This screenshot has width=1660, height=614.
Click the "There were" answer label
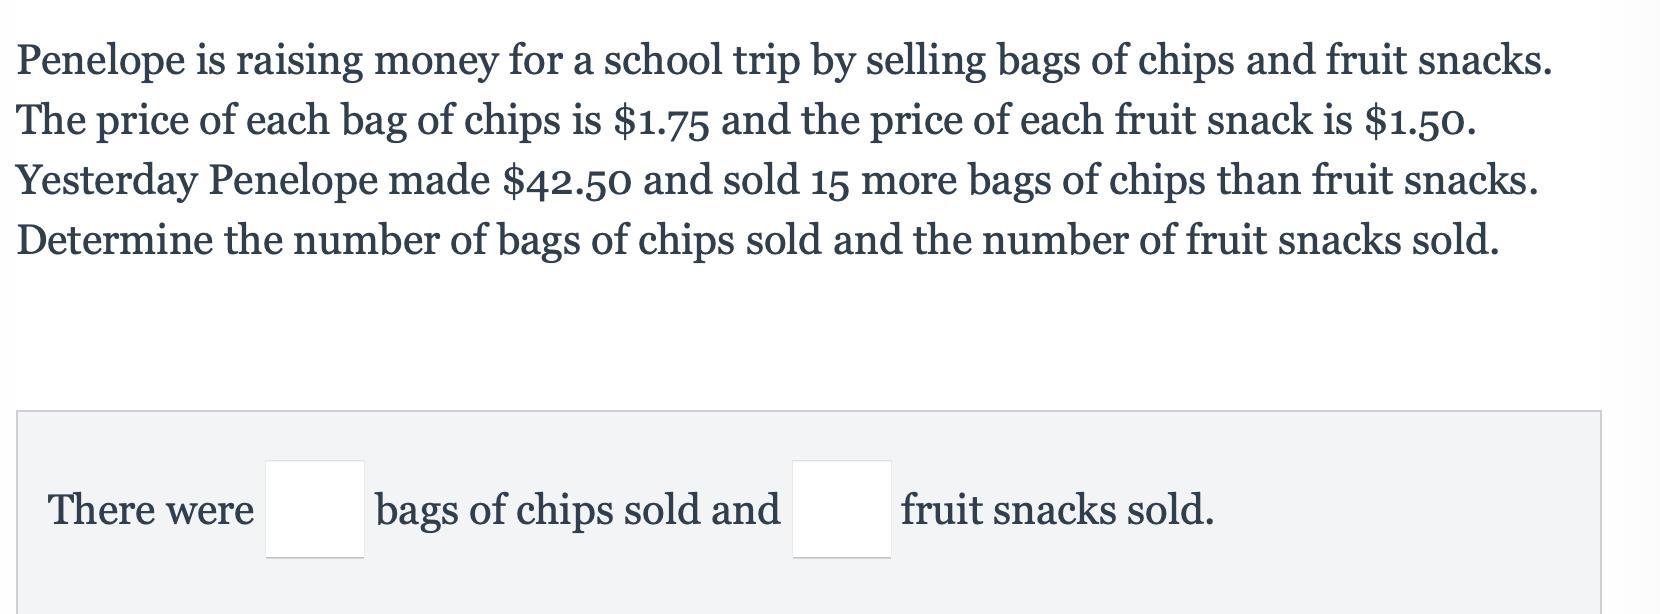(151, 510)
